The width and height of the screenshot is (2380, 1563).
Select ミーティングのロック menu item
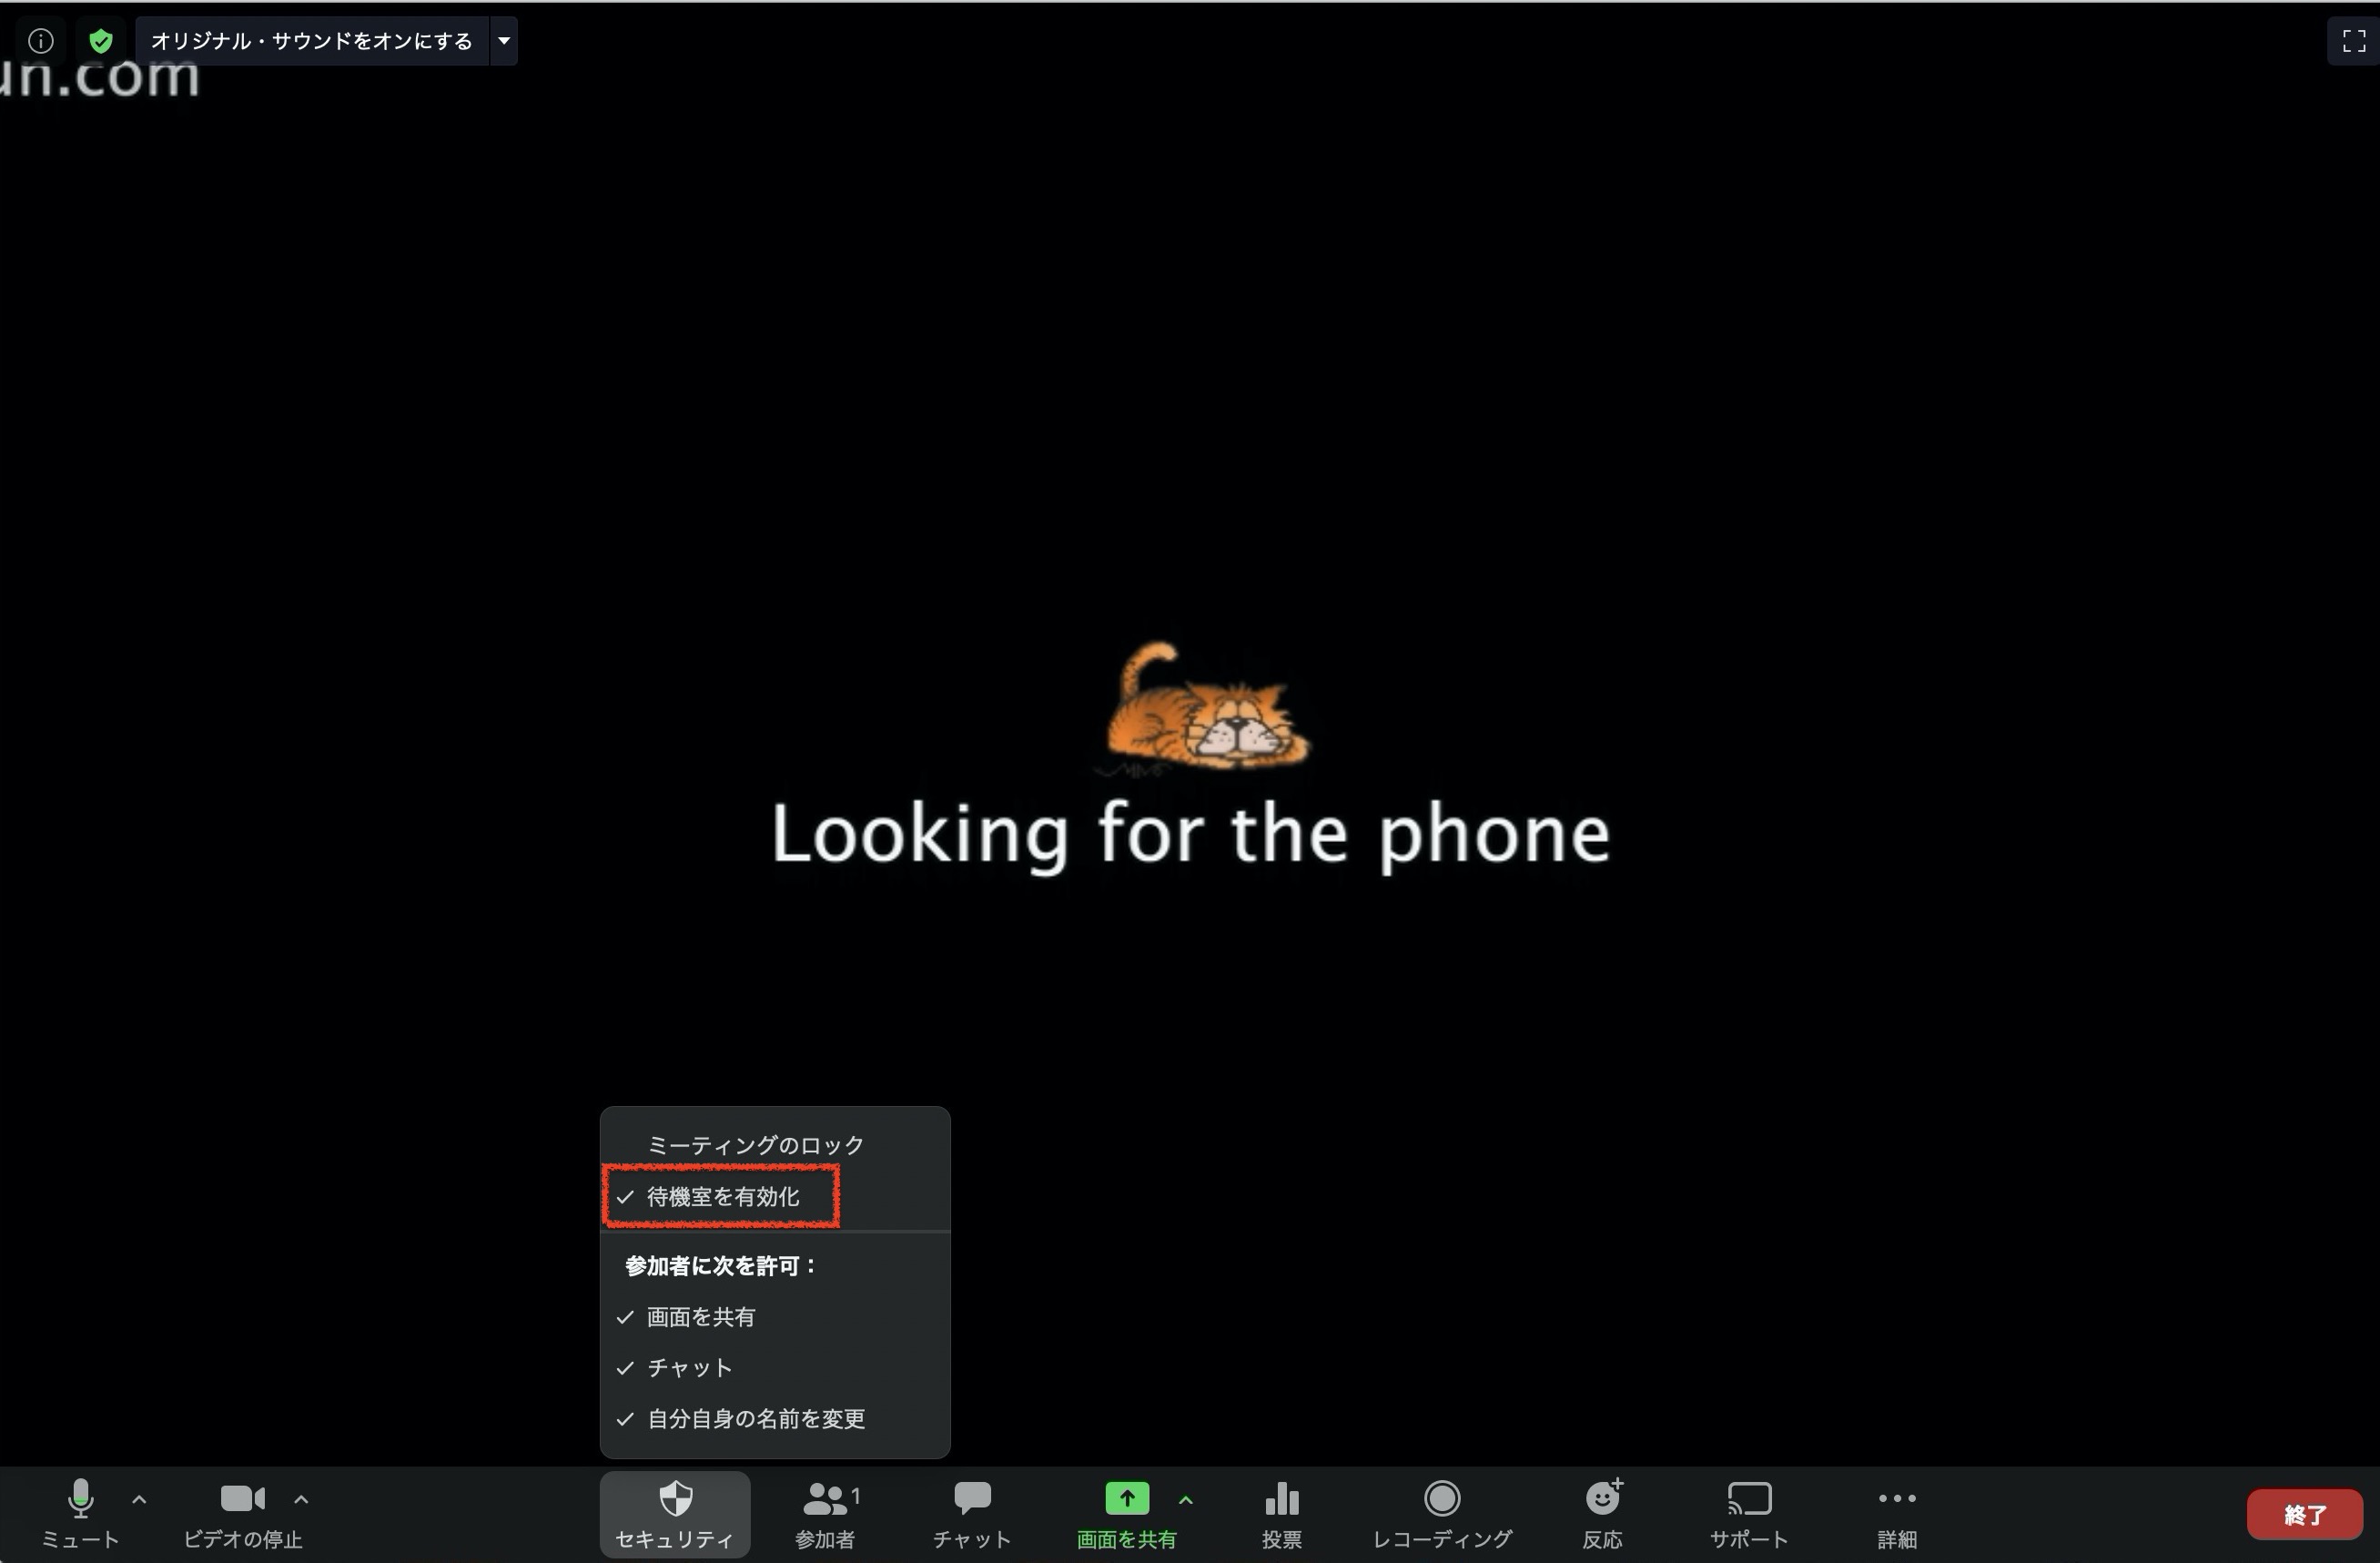755,1145
